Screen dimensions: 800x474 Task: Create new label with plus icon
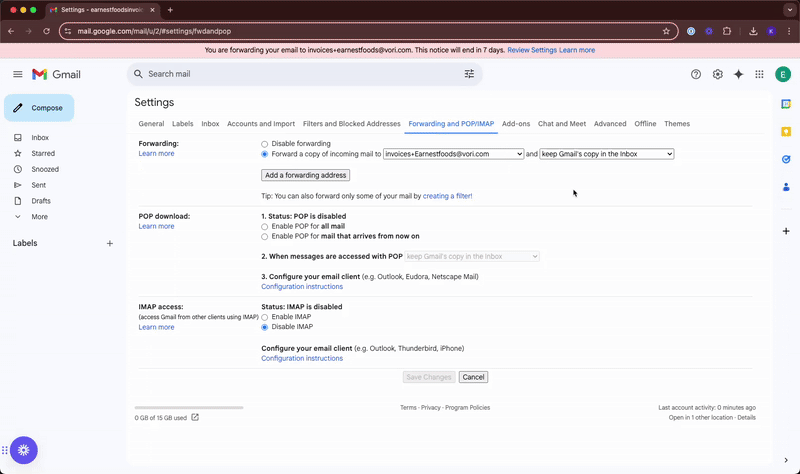coord(110,243)
